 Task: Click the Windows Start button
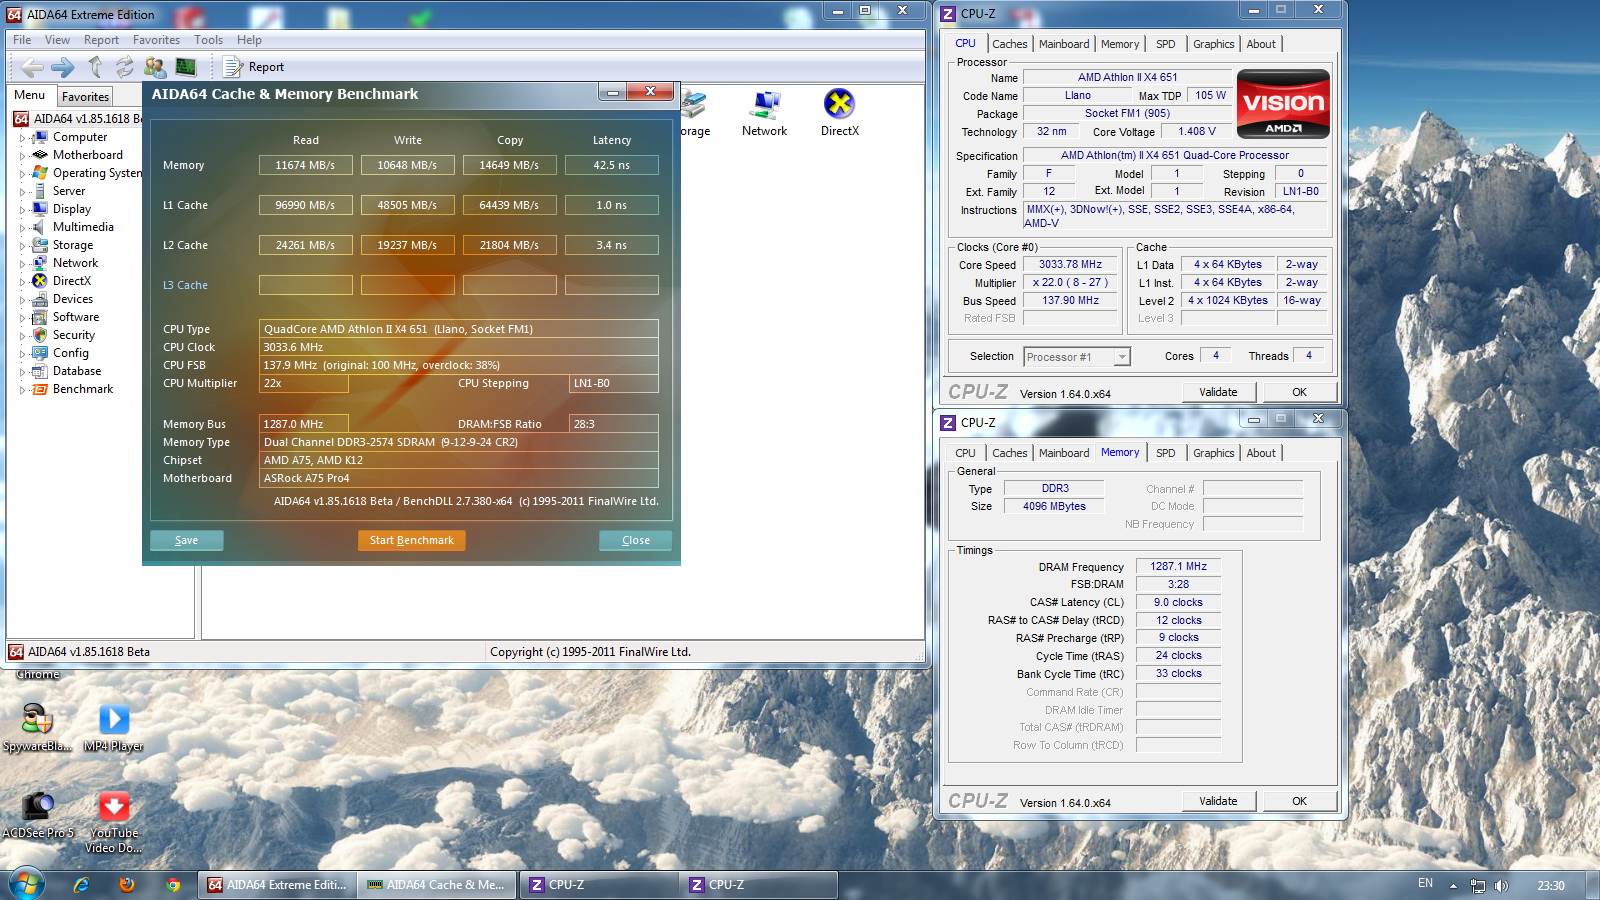26,885
